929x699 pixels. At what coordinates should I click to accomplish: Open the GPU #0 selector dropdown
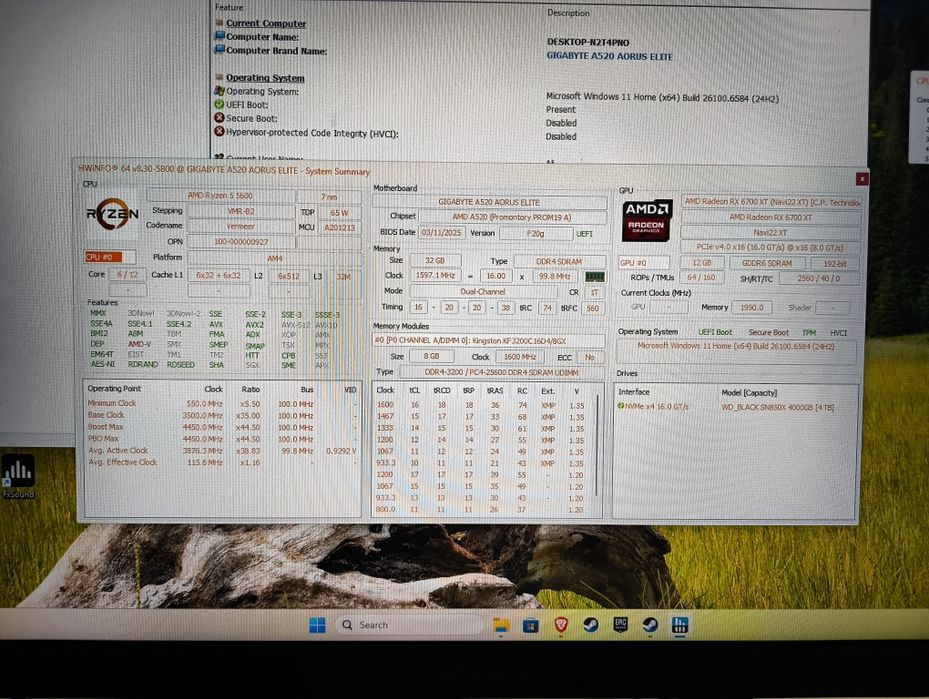(x=644, y=262)
